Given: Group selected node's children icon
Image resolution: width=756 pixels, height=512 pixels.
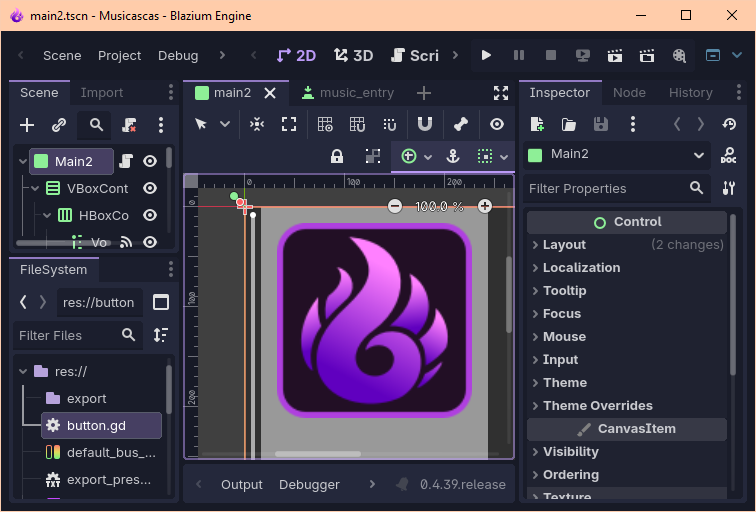Looking at the screenshot, I should pos(373,156).
